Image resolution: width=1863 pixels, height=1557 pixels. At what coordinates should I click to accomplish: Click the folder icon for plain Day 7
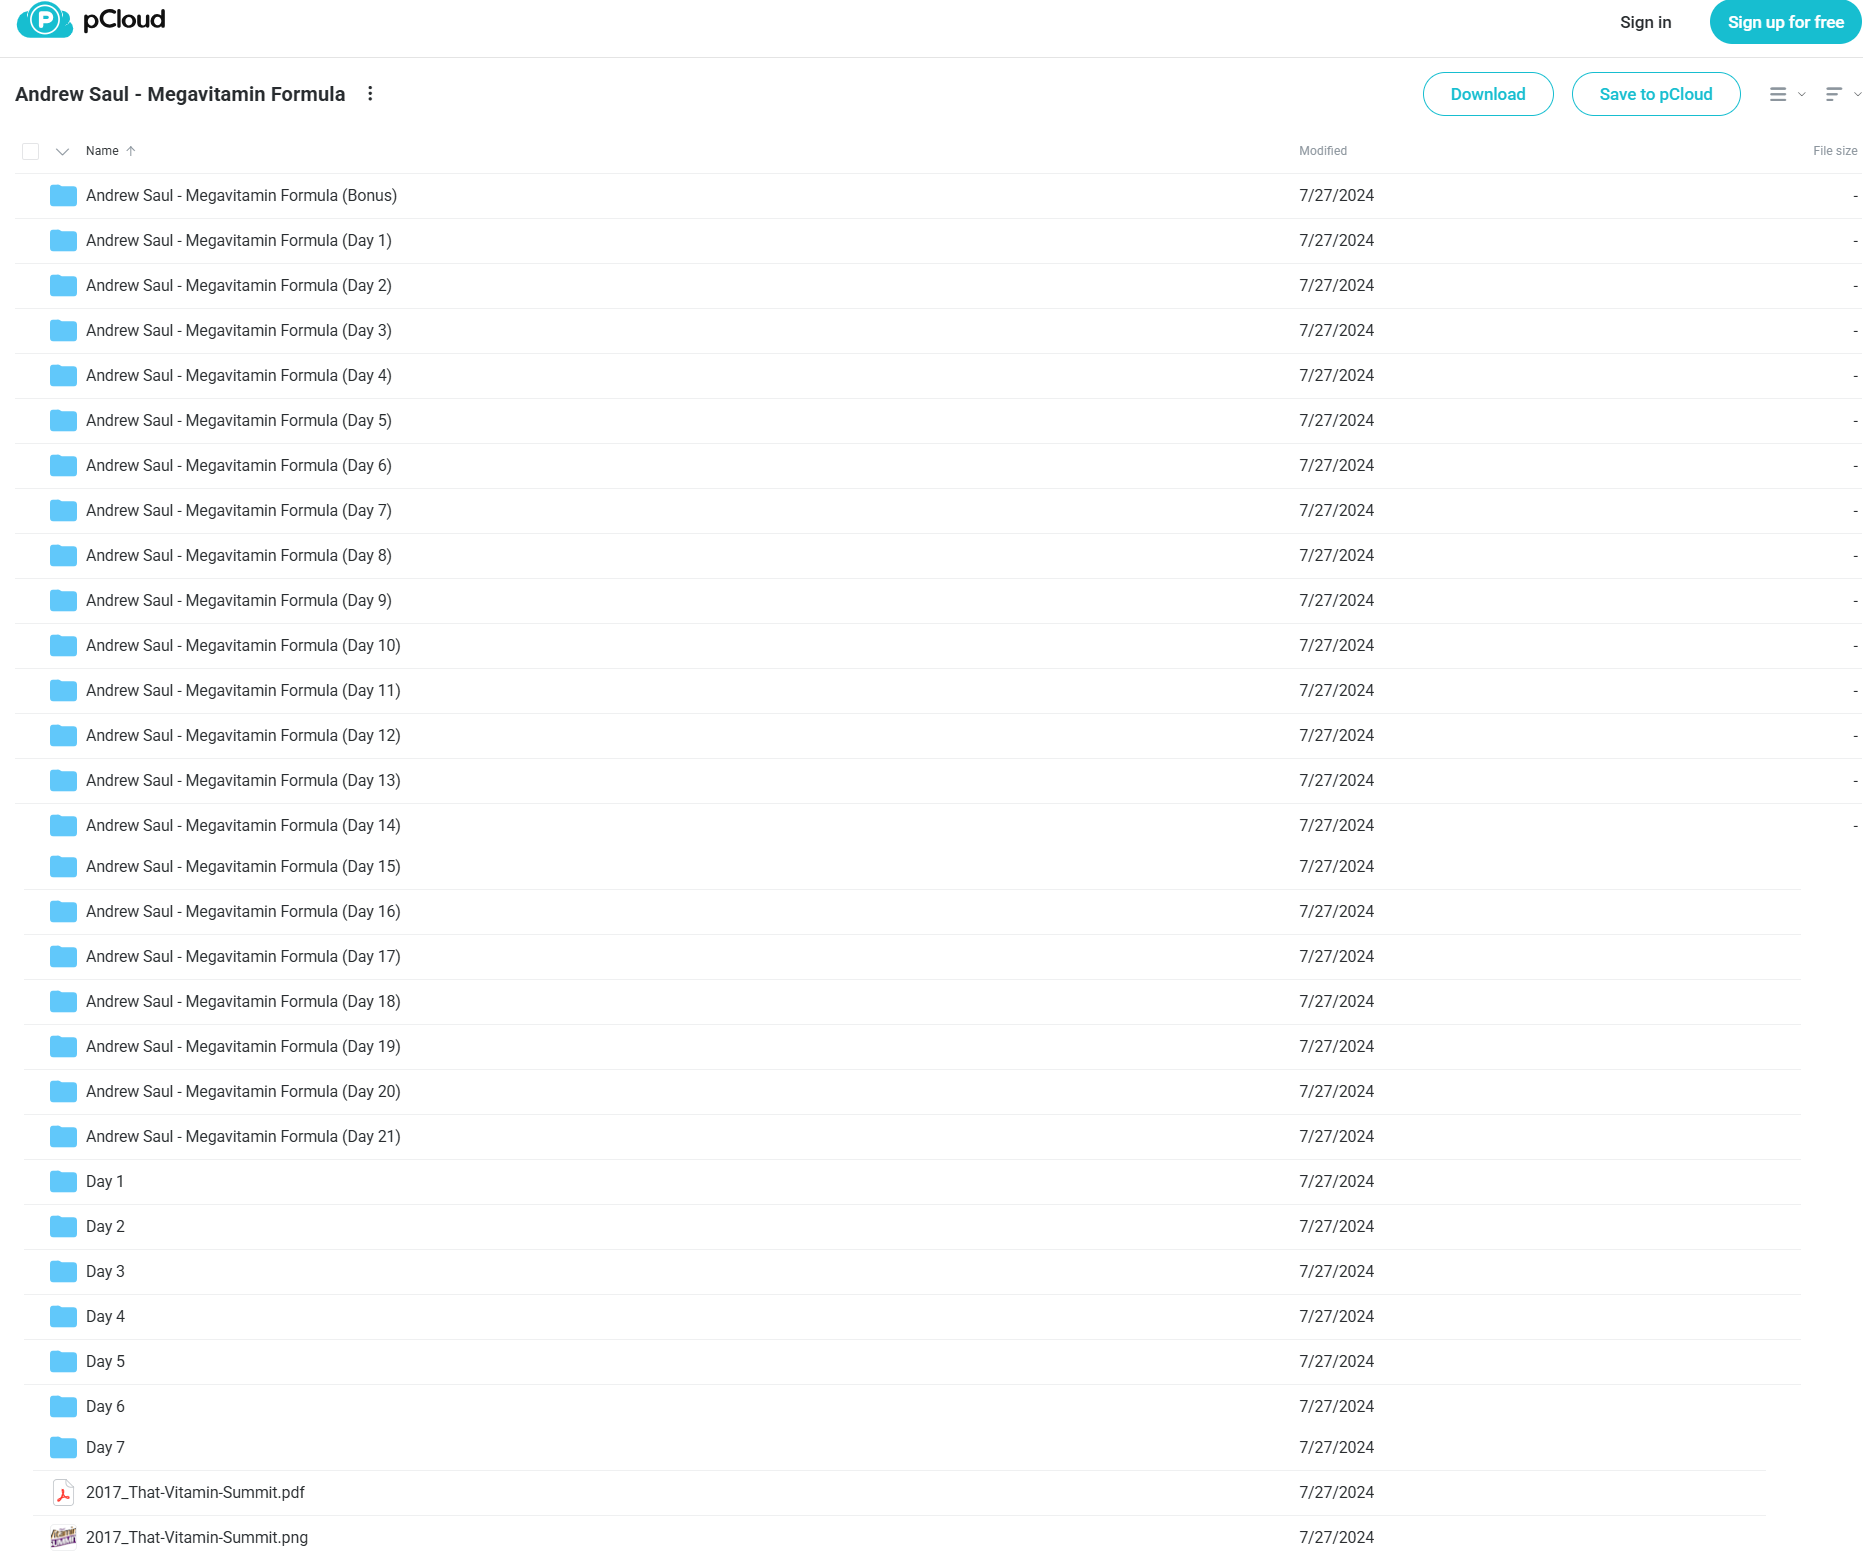[x=64, y=1447]
